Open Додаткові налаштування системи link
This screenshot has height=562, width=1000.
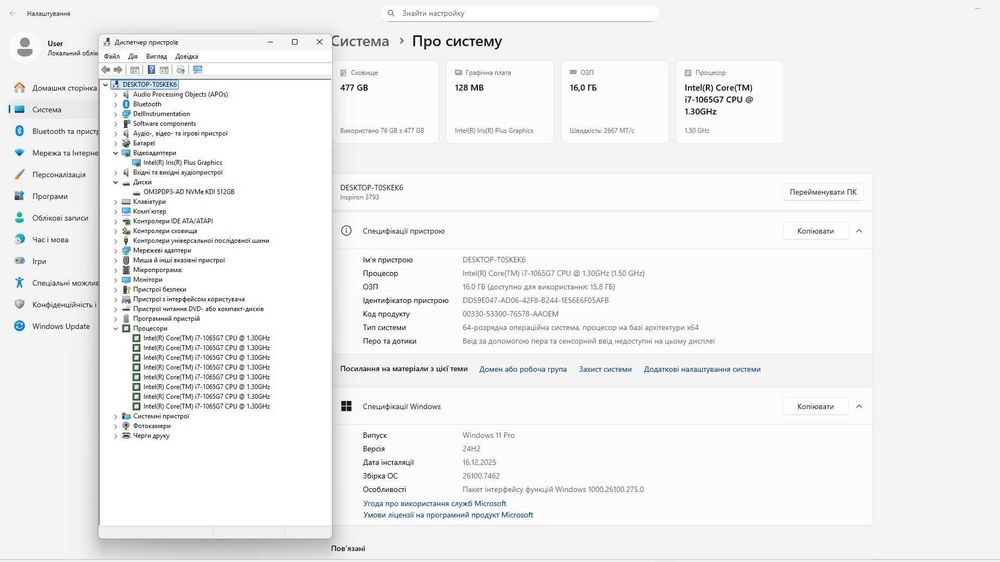[x=702, y=369]
